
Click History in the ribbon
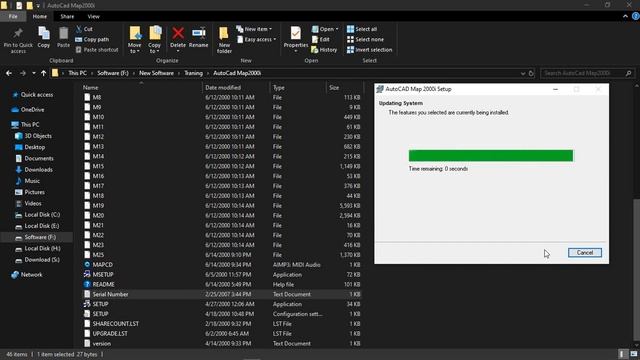click(x=324, y=50)
